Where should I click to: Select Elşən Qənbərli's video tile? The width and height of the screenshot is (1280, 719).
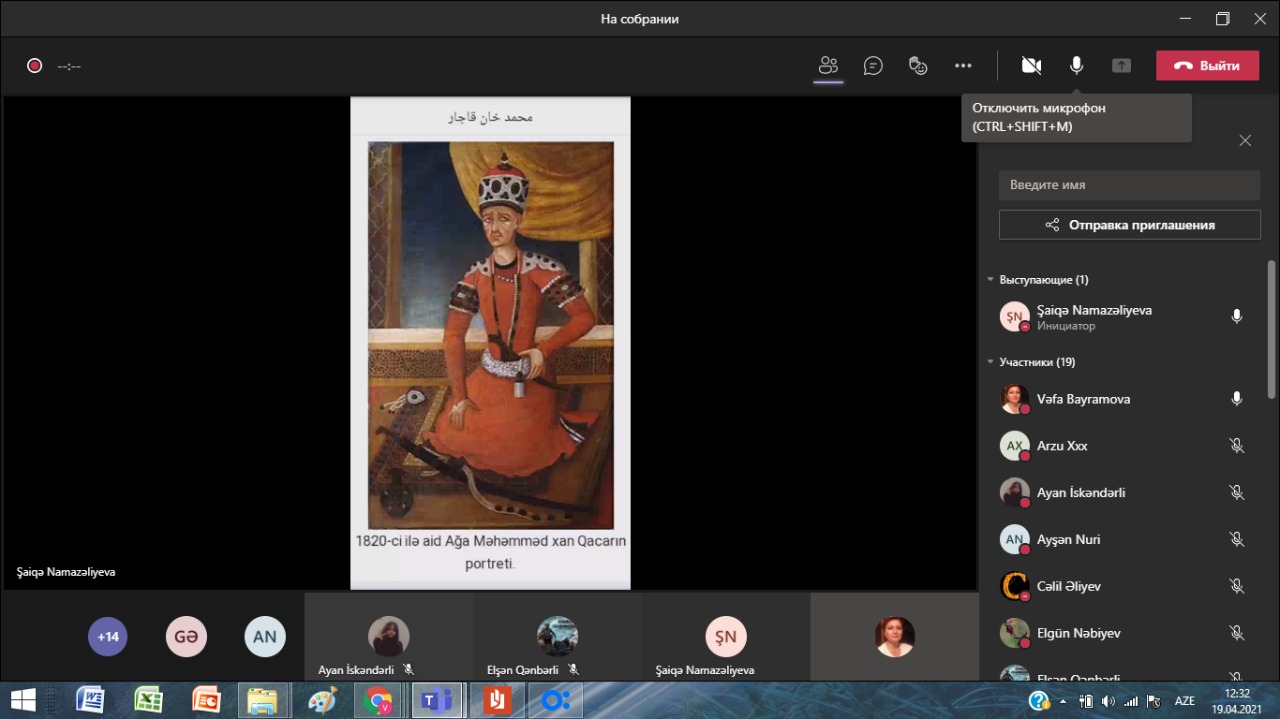click(x=557, y=637)
